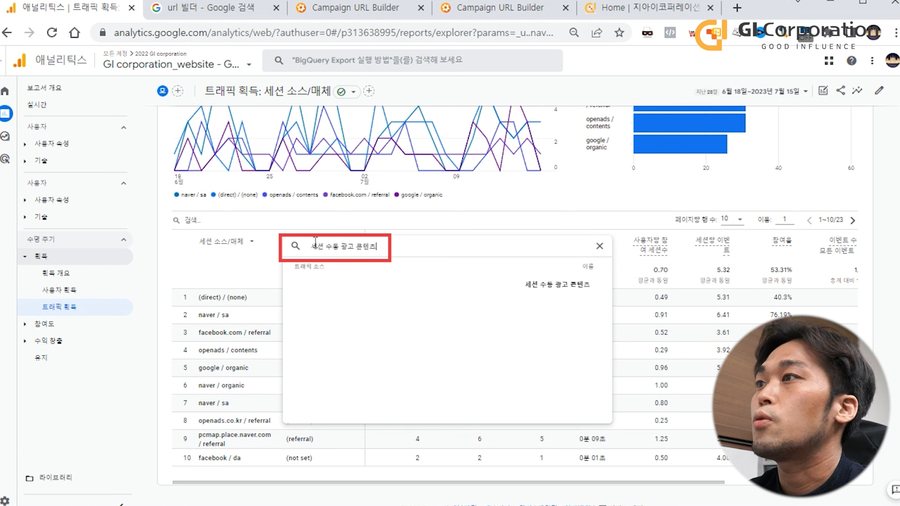Image resolution: width=900 pixels, height=506 pixels.
Task: Click the browser back arrow
Action: [x=7, y=33]
